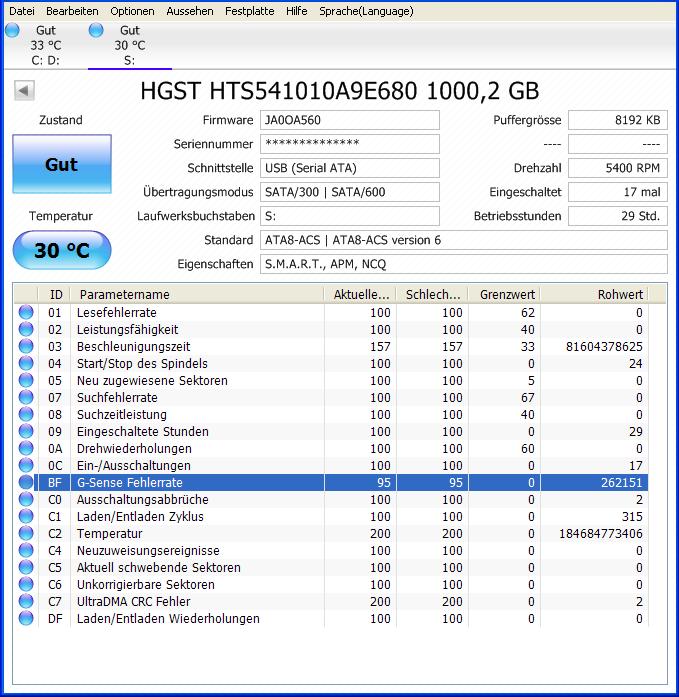
Task: Click status orb of Laden/Entladen Zyklus row
Action: [26, 516]
